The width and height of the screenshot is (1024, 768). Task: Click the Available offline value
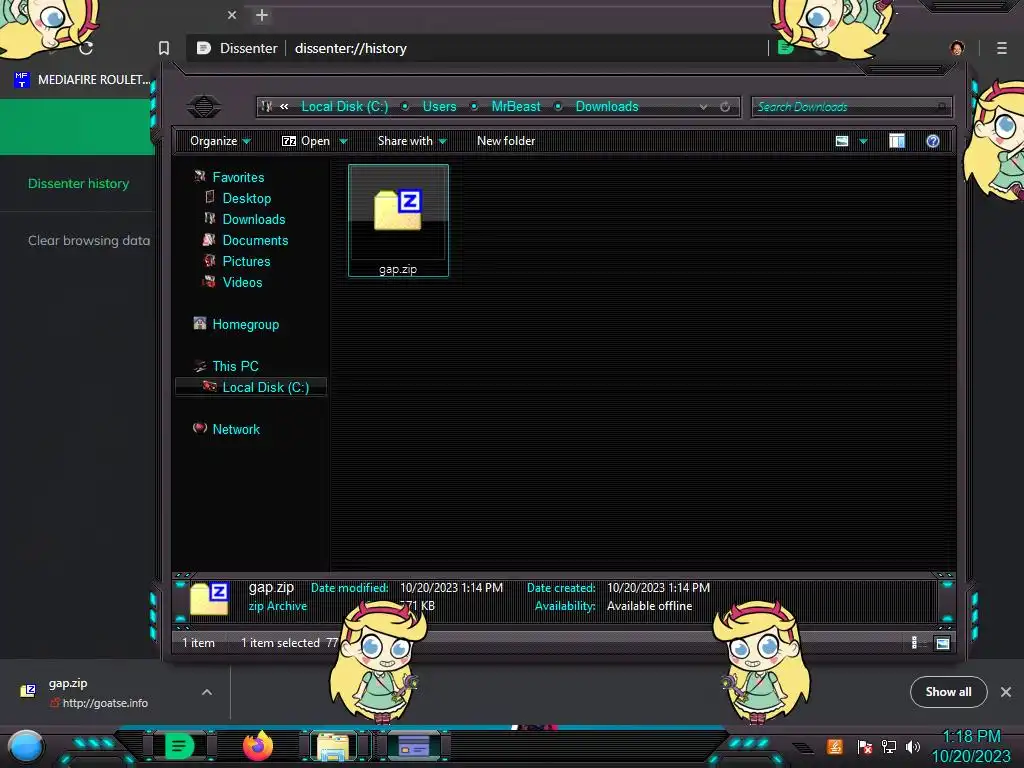click(x=649, y=605)
